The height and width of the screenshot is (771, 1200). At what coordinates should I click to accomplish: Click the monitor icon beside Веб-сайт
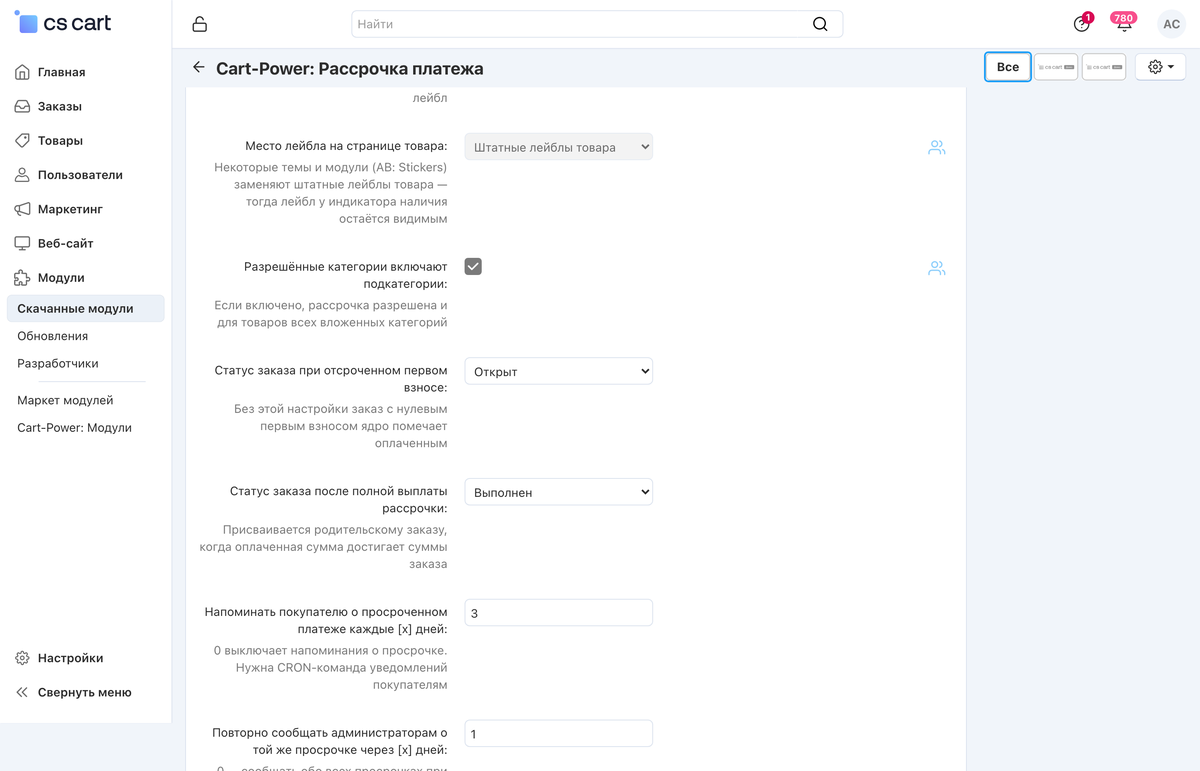(x=22, y=243)
